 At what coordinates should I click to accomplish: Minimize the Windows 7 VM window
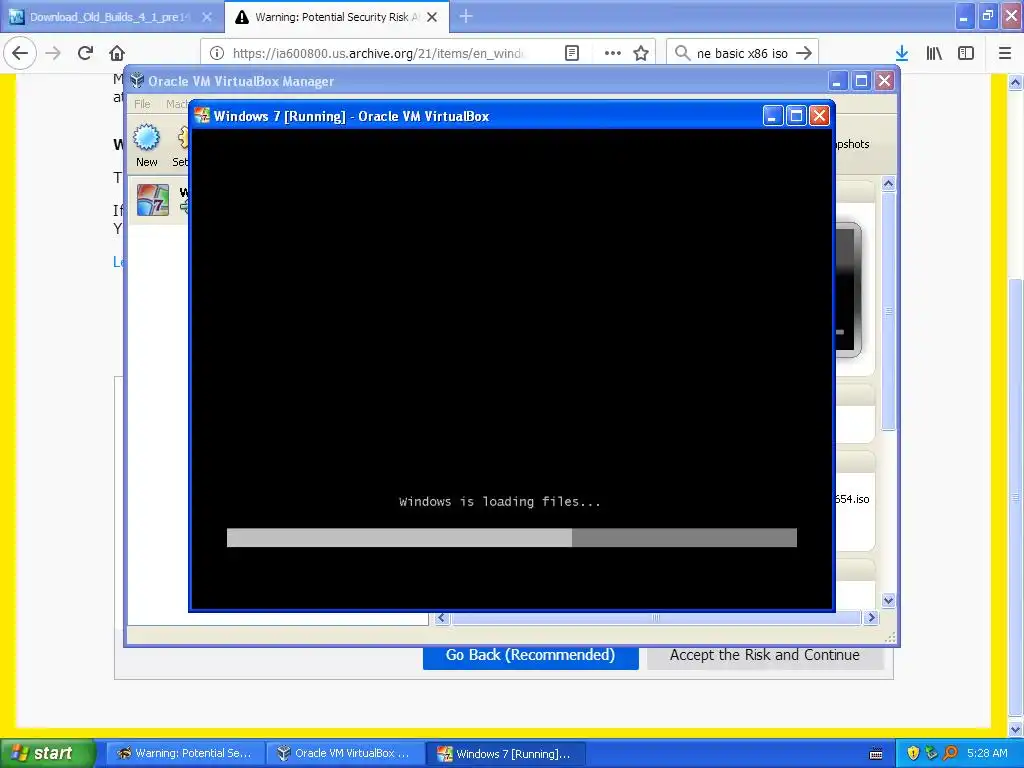(773, 116)
